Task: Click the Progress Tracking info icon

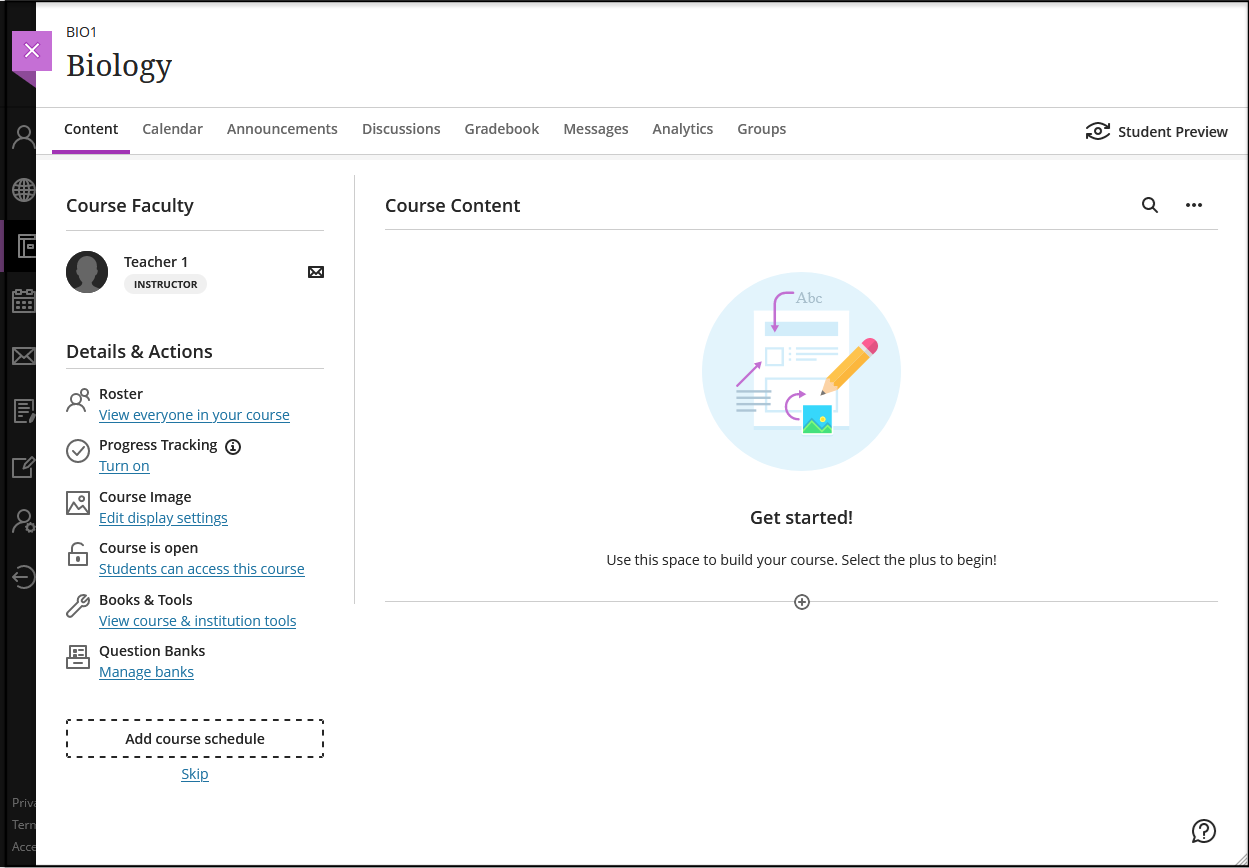Action: click(x=233, y=446)
